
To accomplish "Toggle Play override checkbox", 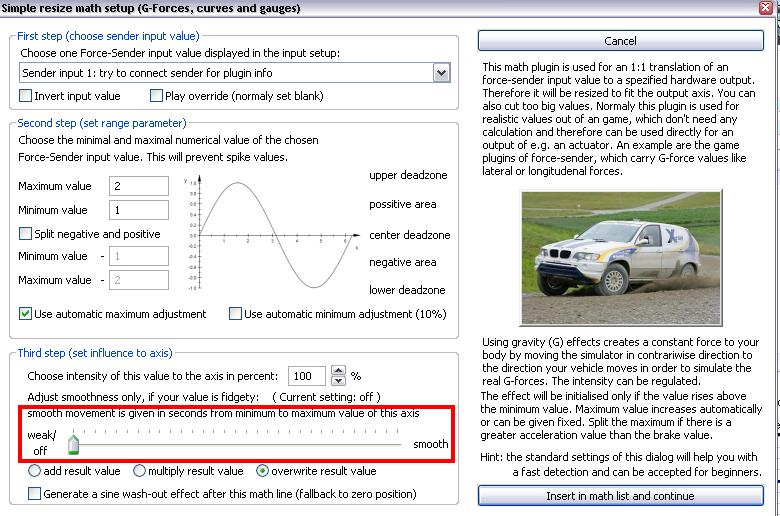I will 156,96.
